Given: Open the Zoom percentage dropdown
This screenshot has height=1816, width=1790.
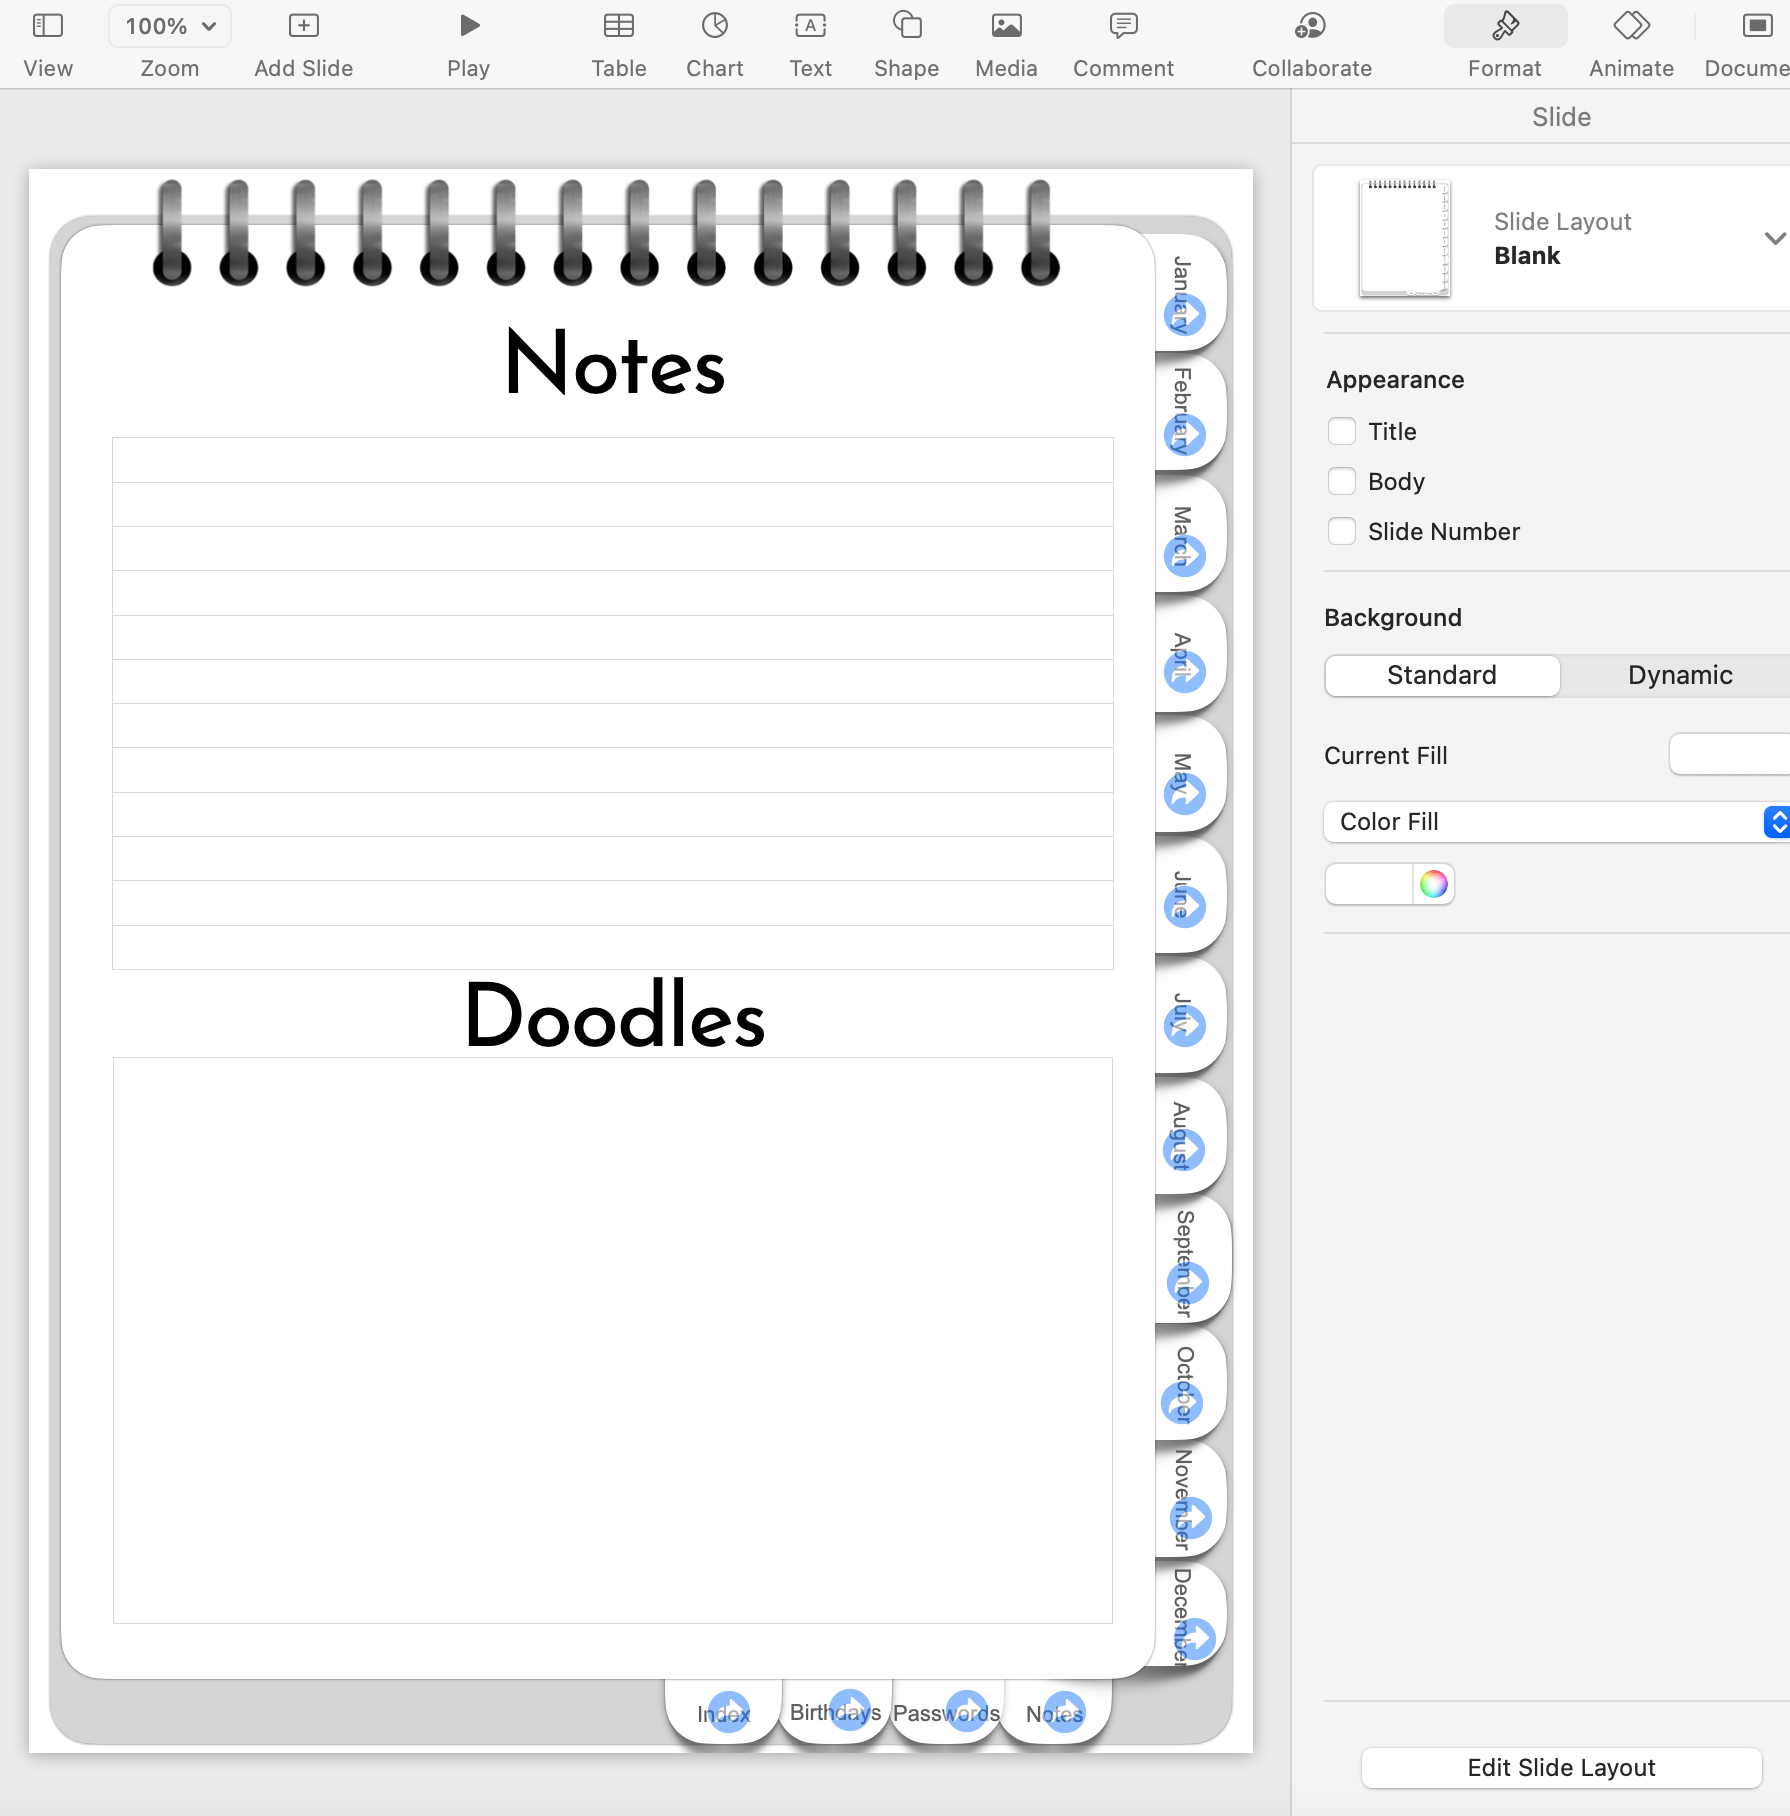Looking at the screenshot, I should [x=170, y=26].
